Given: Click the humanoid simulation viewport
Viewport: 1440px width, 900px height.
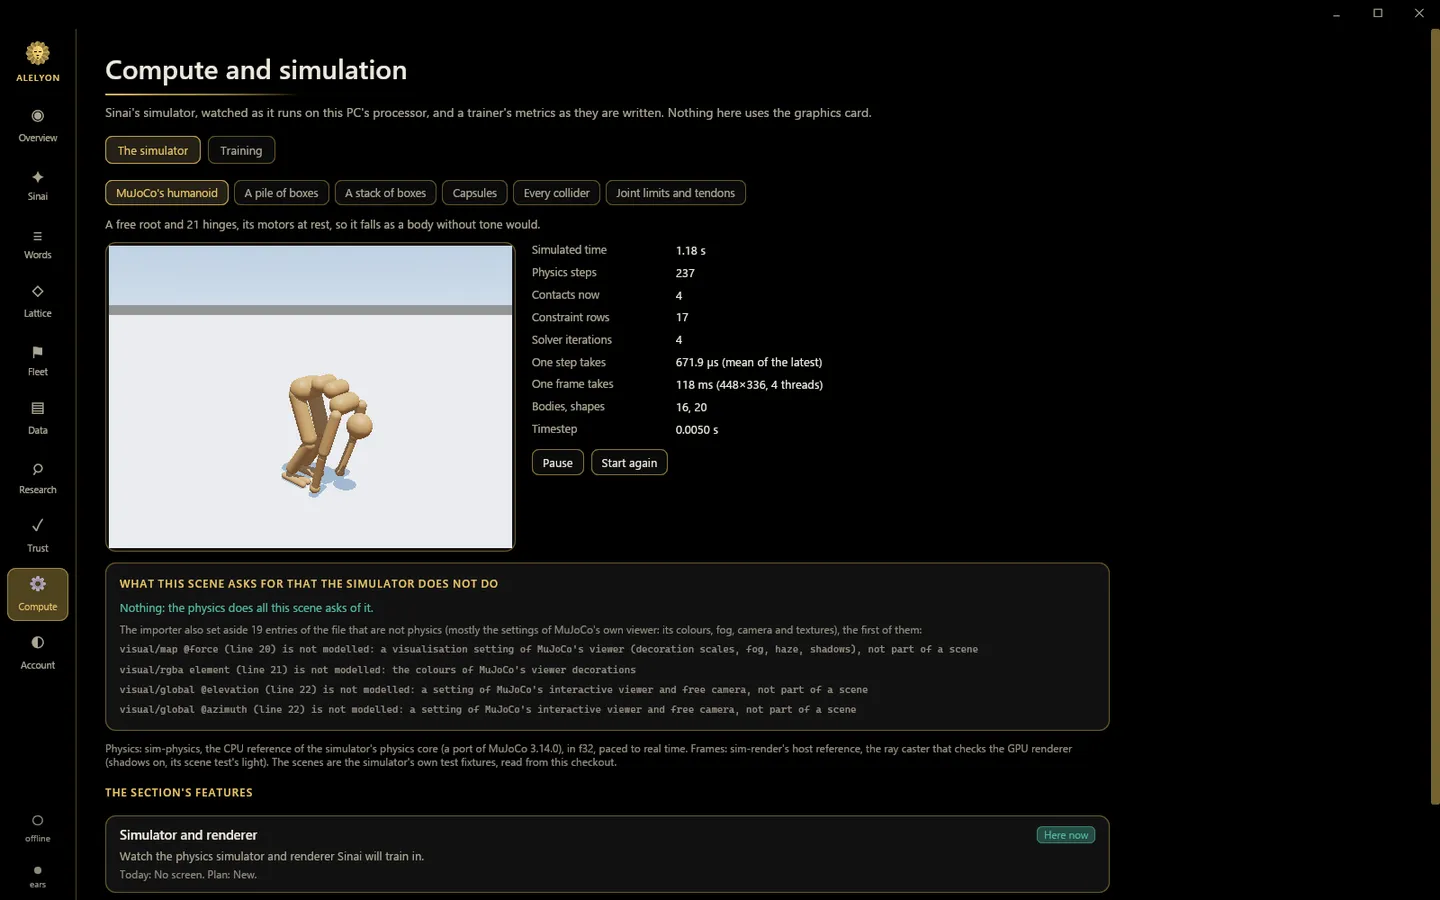Looking at the screenshot, I should (x=311, y=397).
